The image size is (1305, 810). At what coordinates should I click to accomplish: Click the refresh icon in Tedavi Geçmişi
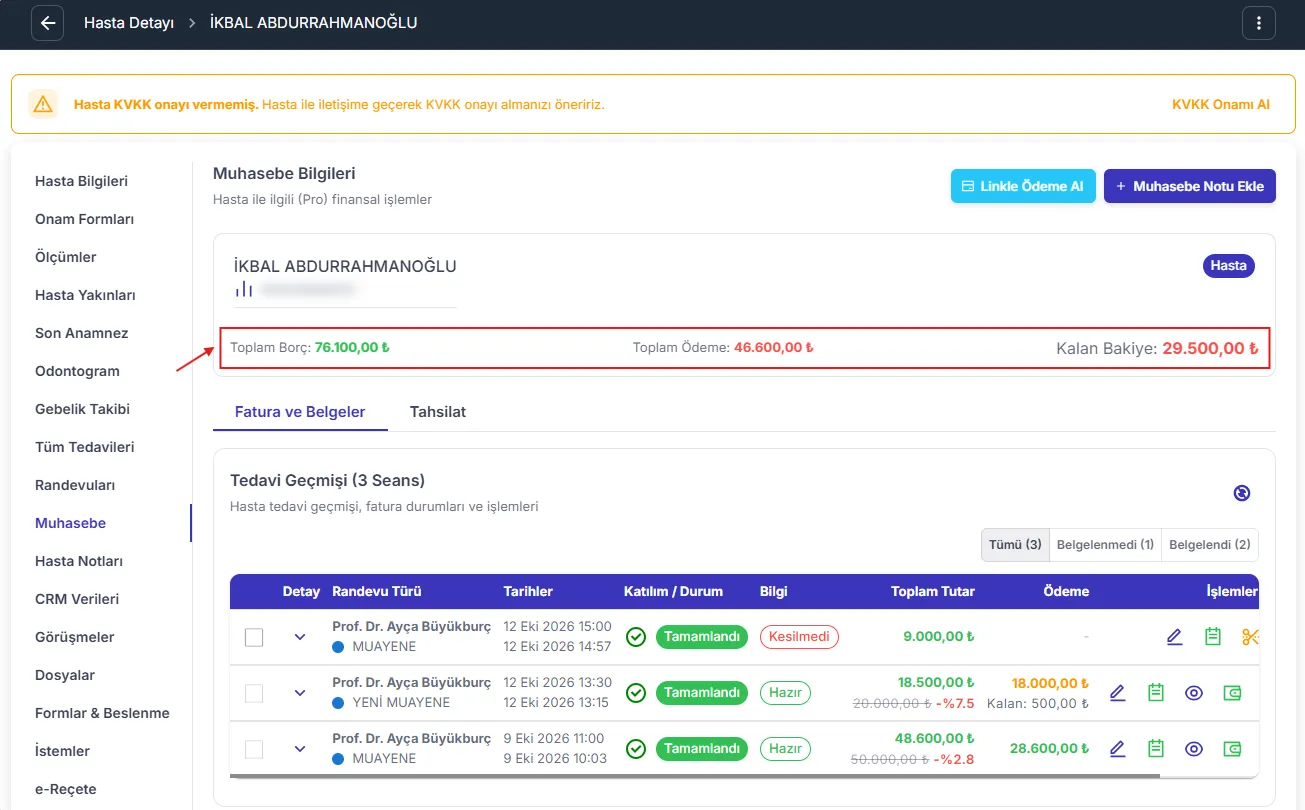[x=1242, y=492]
